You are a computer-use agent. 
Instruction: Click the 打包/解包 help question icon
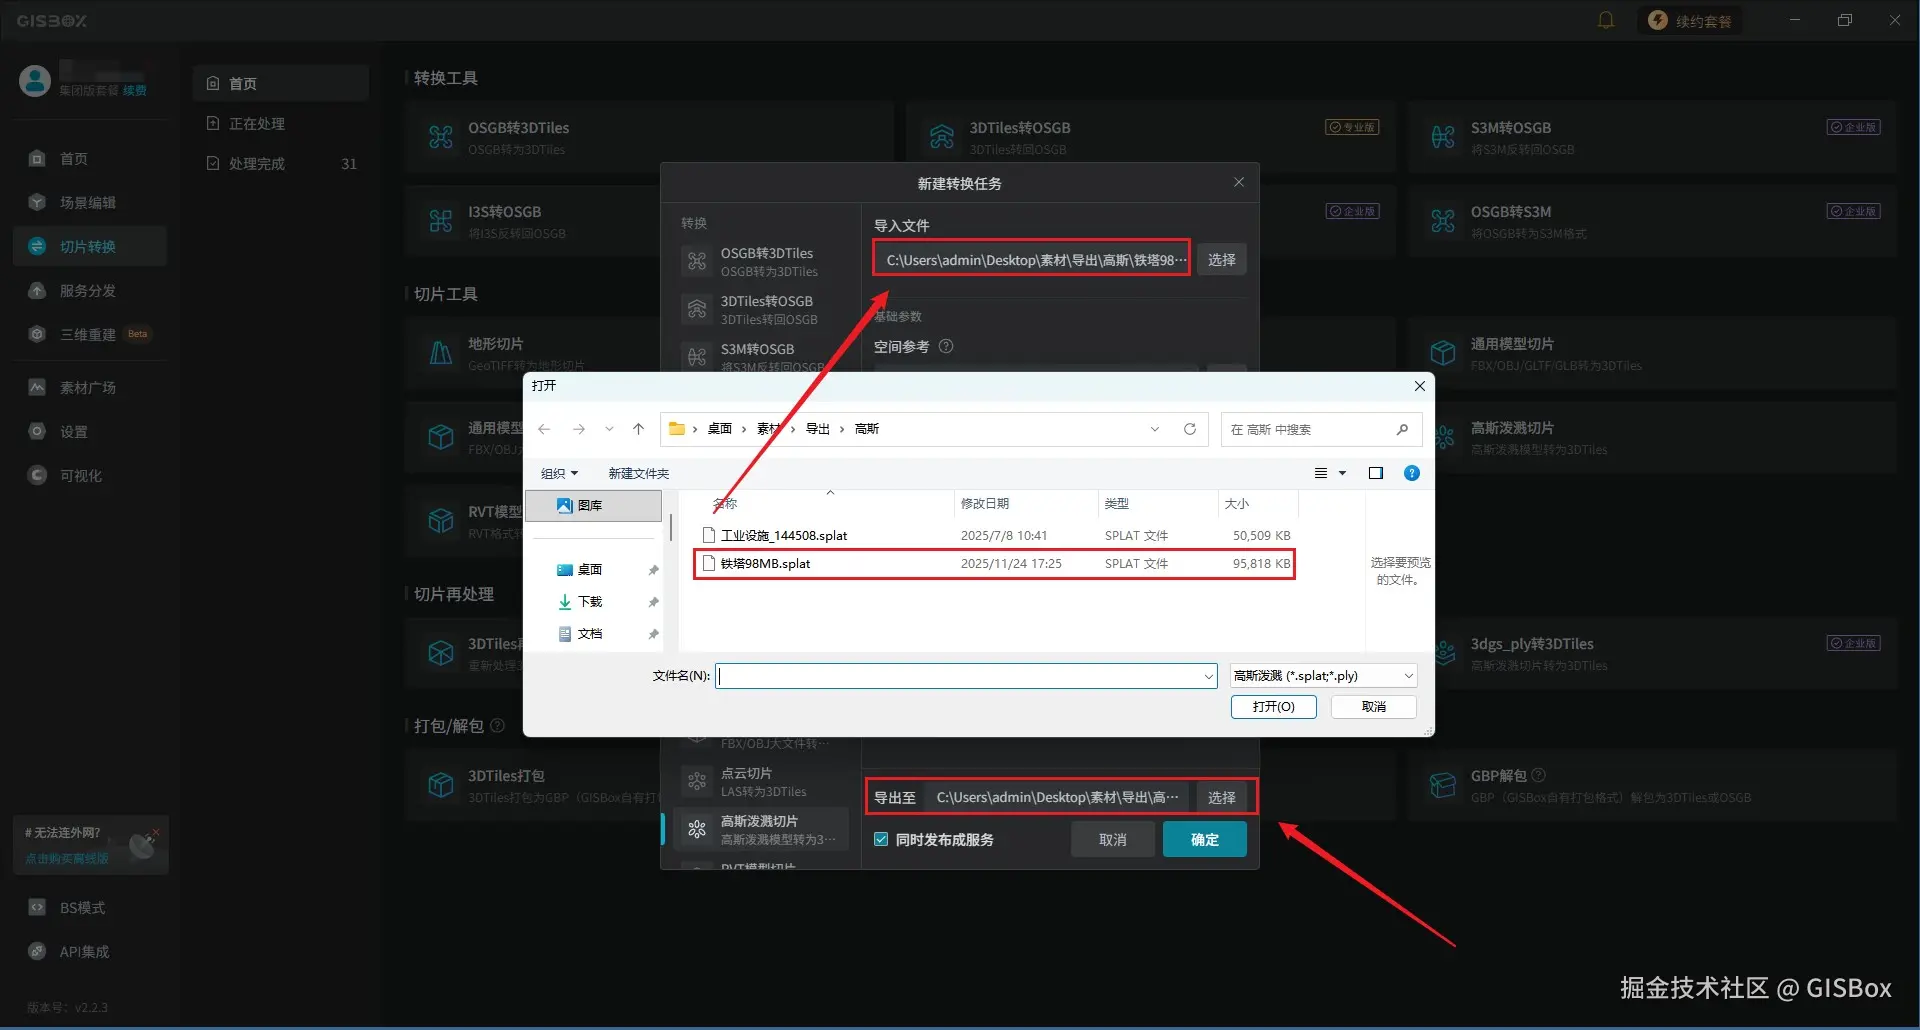[498, 725]
